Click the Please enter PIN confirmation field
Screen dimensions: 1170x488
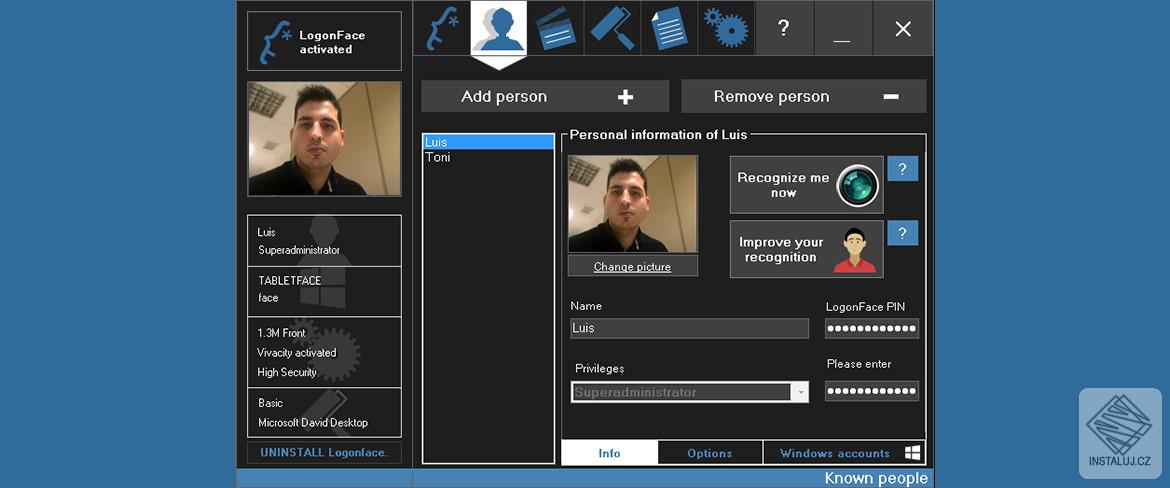(872, 391)
